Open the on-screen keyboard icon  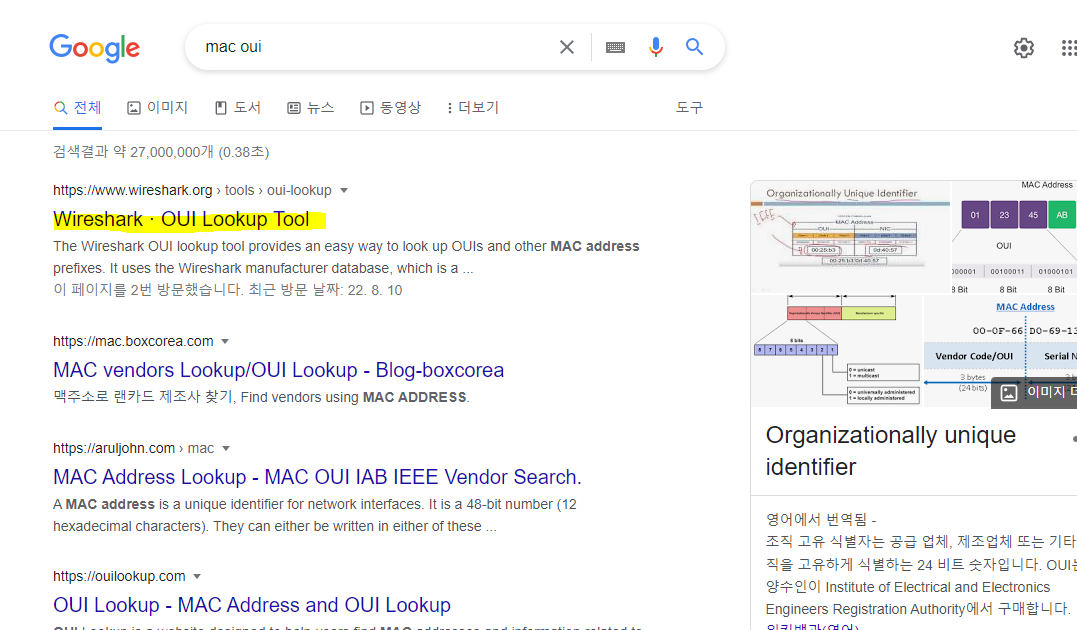(x=615, y=47)
